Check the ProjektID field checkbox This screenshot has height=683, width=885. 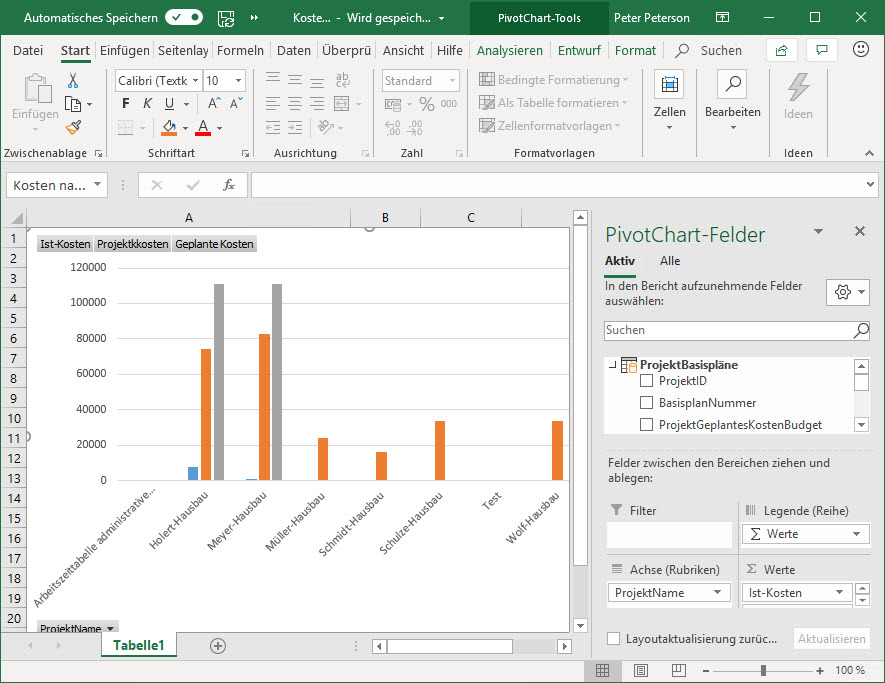(x=646, y=380)
